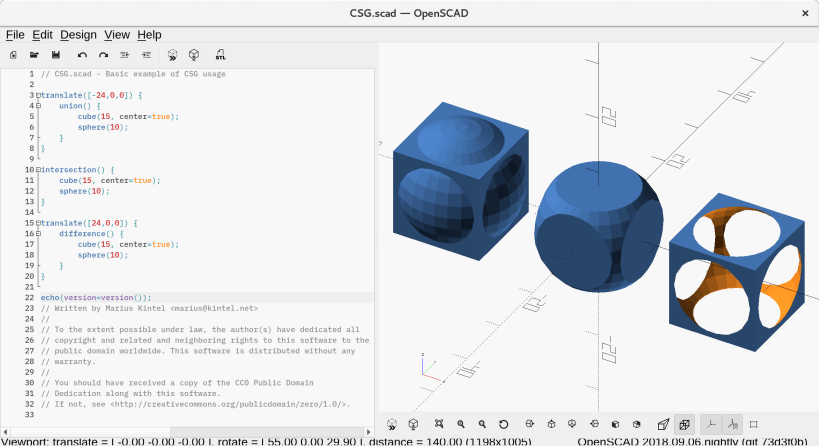Click the 'intersection() {' code line
Image resolution: width=819 pixels, height=446 pixels.
(x=77, y=170)
